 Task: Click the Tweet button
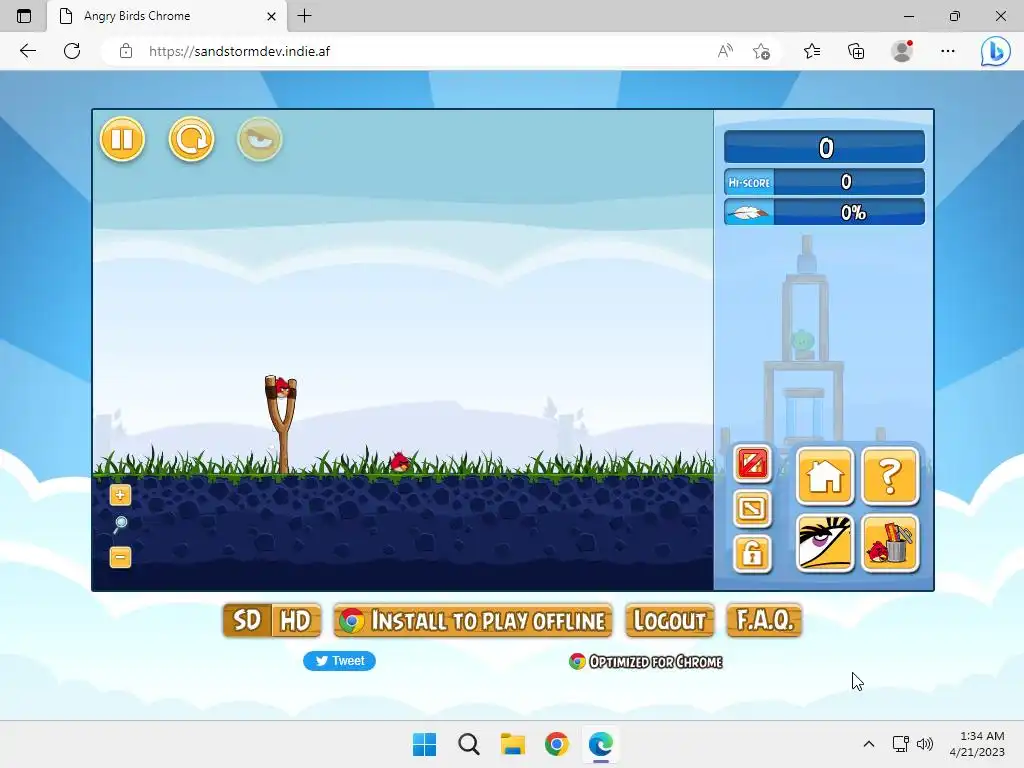coord(340,661)
